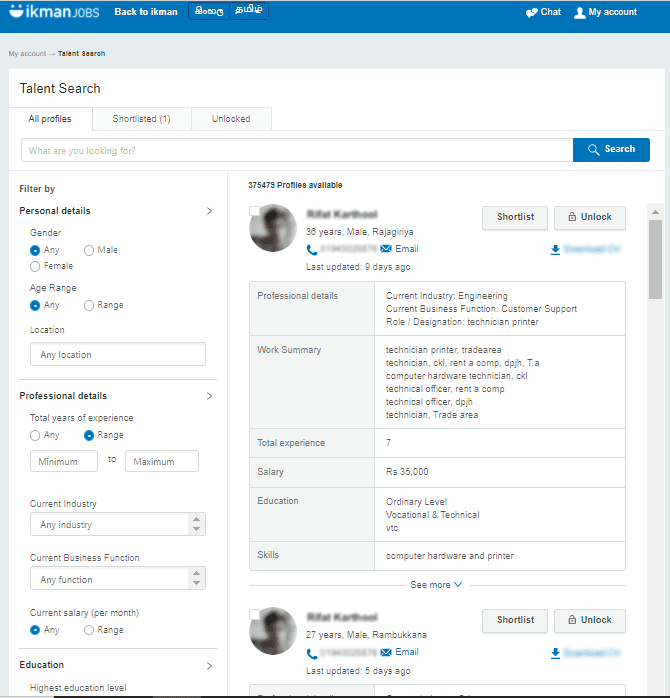Click the results list scrollbar thumb

pos(655,259)
